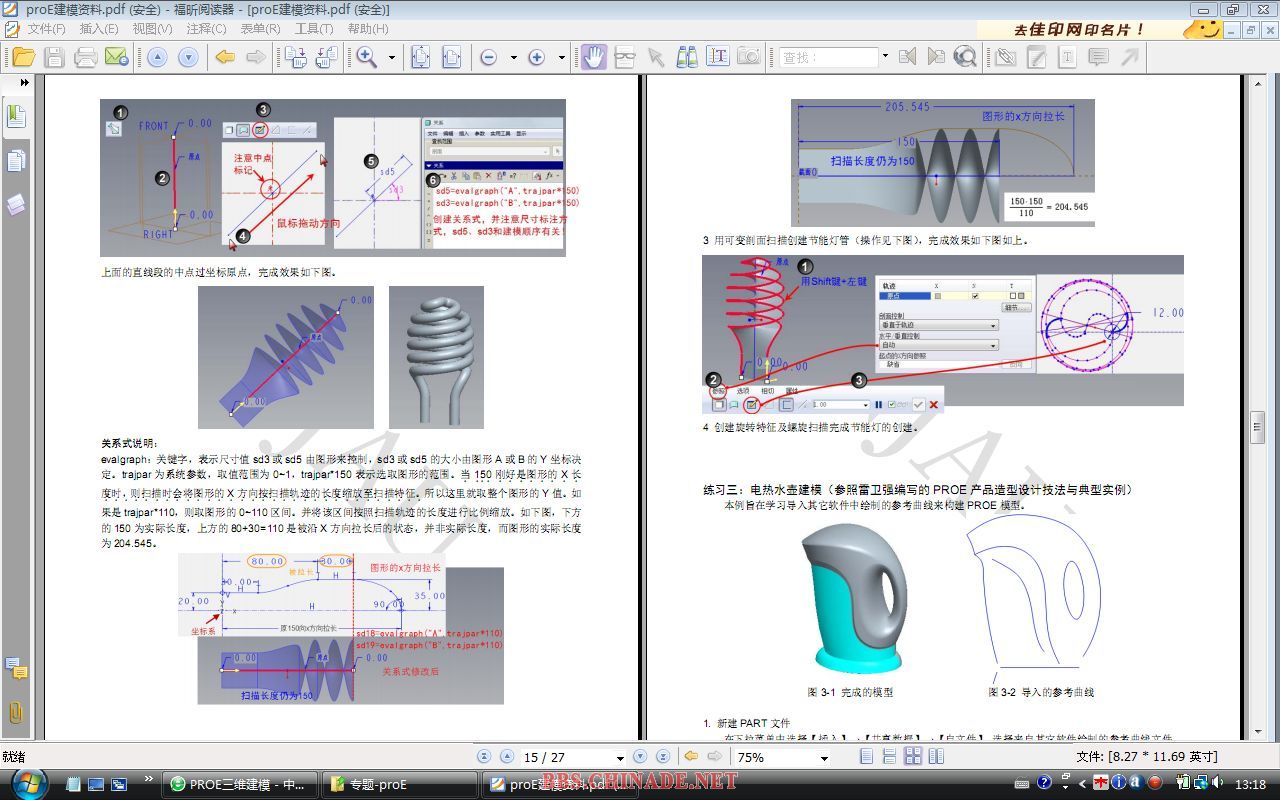Open the page number dropdown
This screenshot has height=800, width=1280.
tap(620, 758)
